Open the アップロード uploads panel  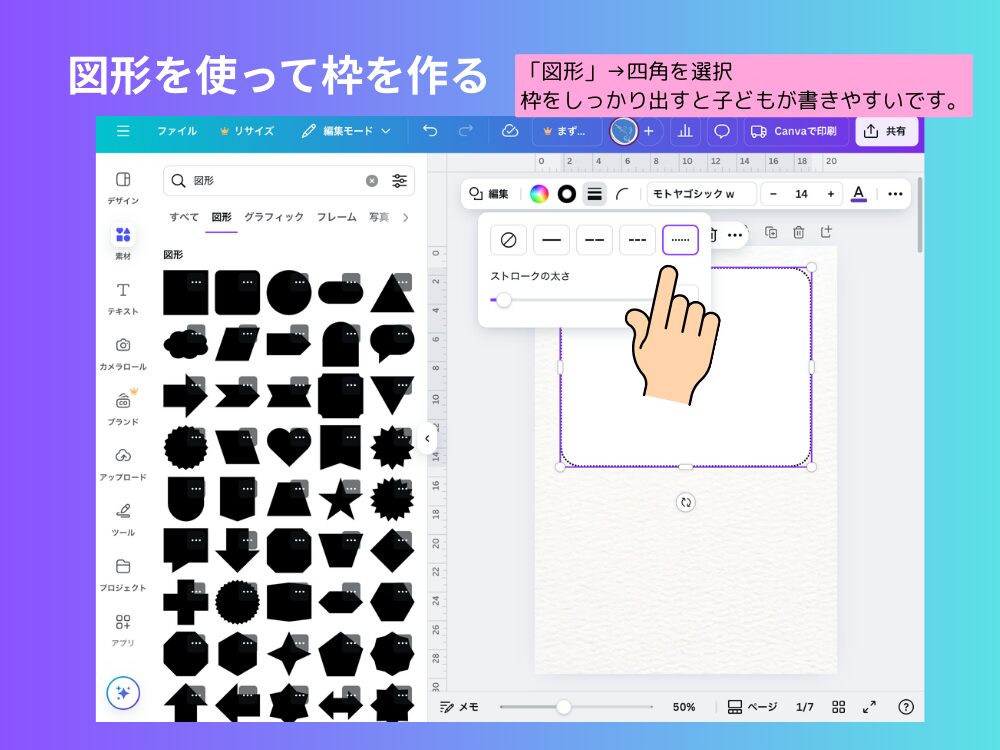coord(123,464)
